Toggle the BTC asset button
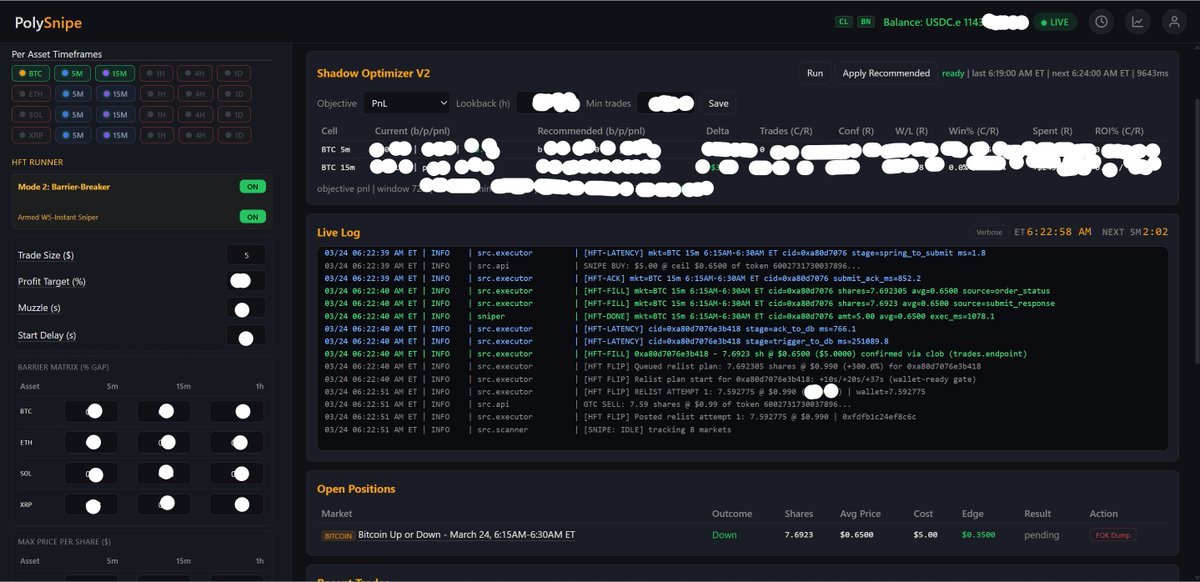 (32, 73)
